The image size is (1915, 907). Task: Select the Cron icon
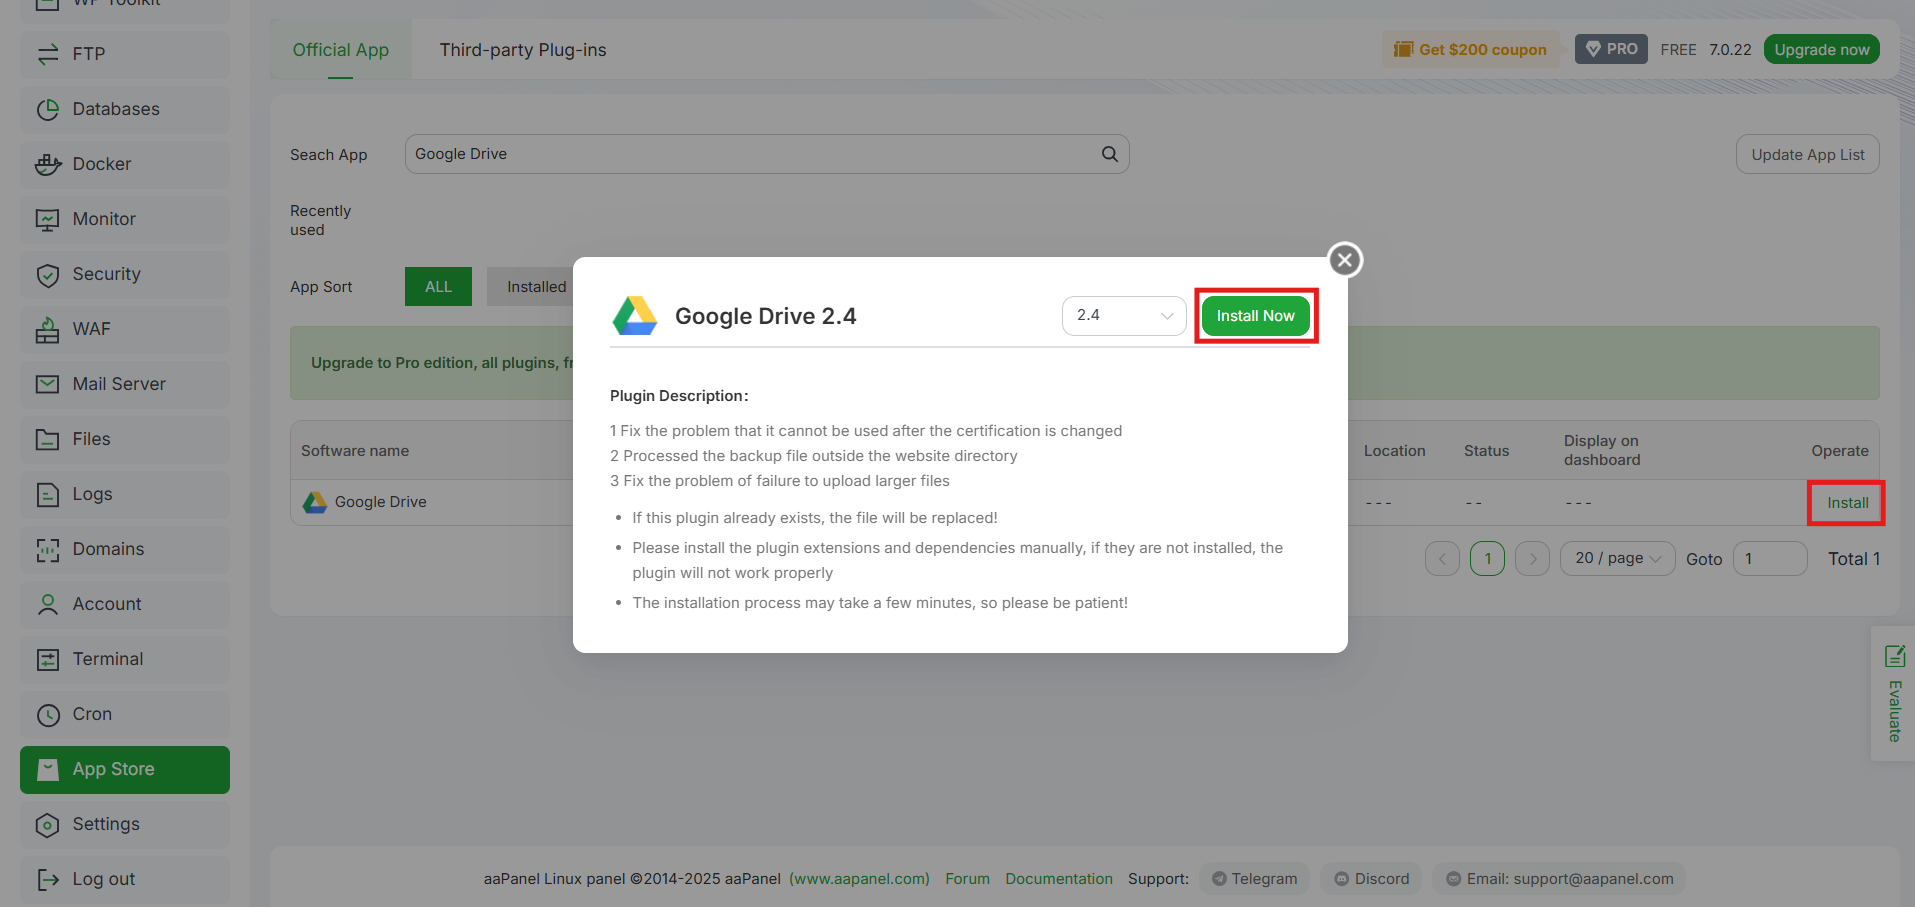(x=48, y=714)
